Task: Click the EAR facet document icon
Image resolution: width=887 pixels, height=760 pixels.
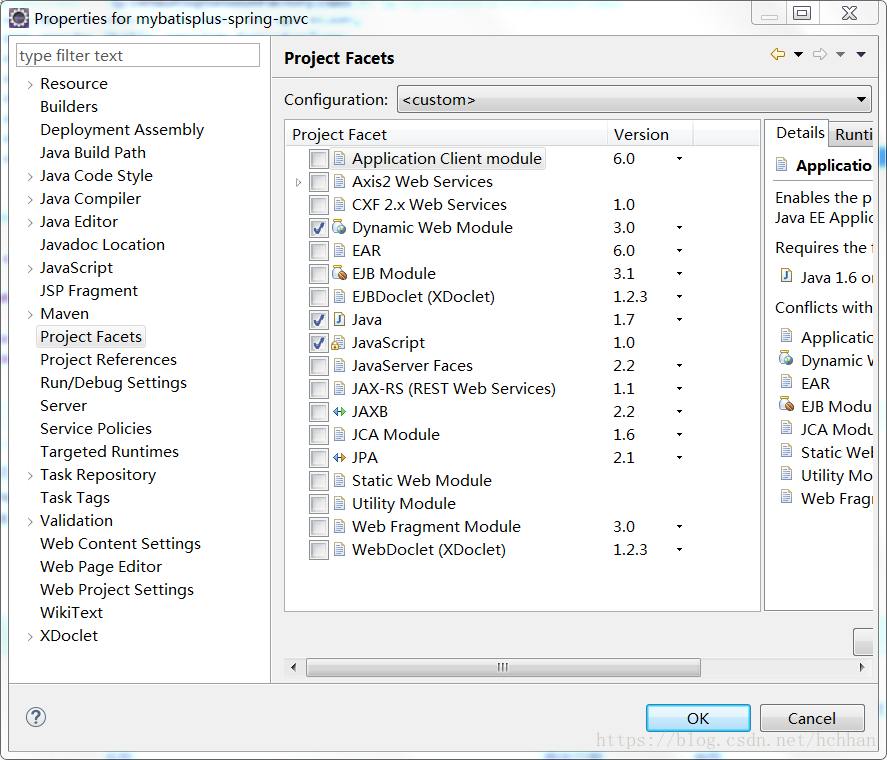Action: click(339, 250)
